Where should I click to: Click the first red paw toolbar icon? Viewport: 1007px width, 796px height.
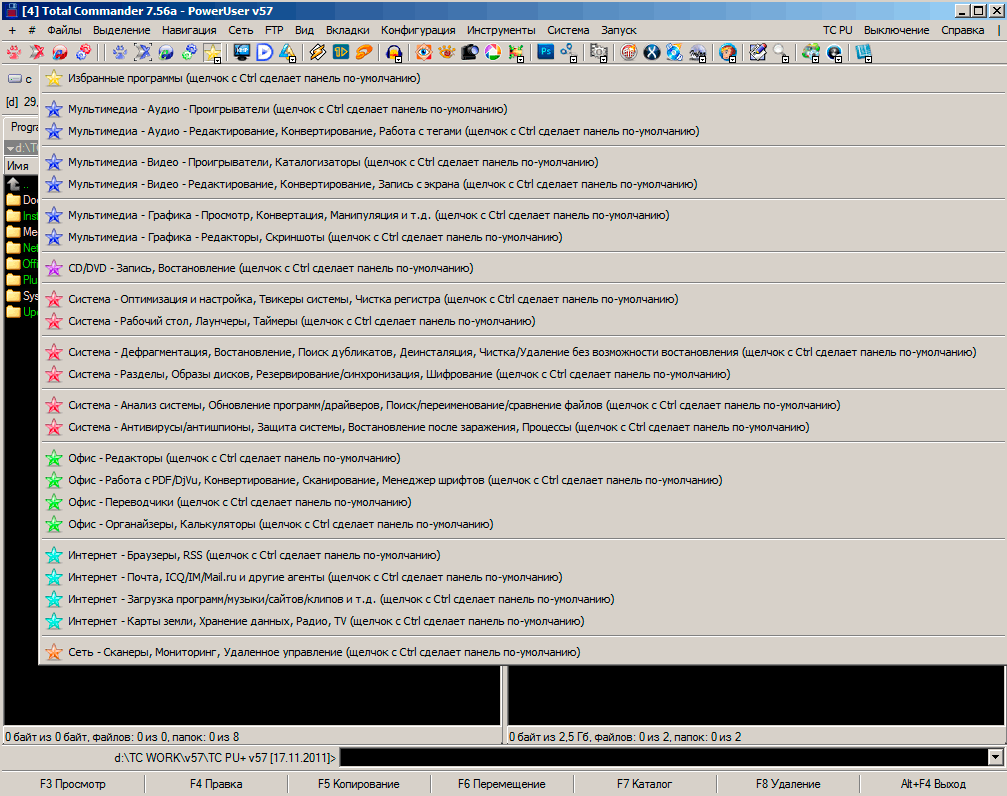point(14,52)
